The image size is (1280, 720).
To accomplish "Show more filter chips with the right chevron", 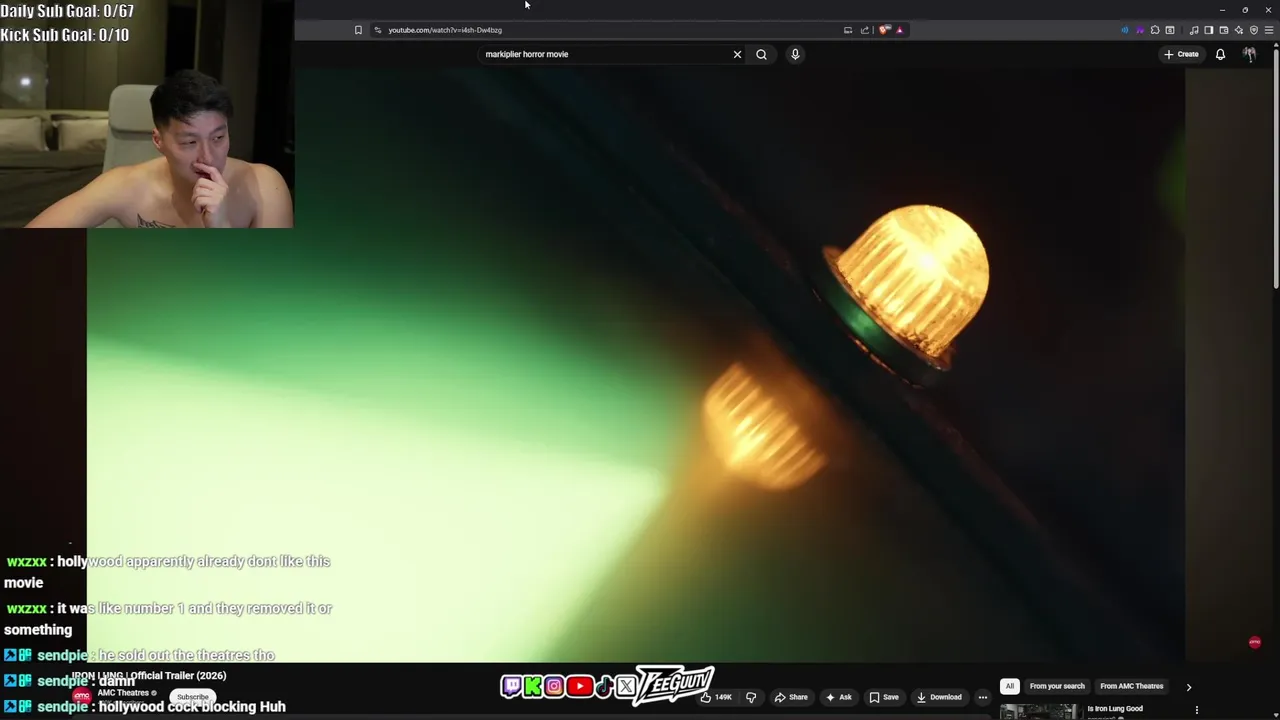I will point(1189,687).
